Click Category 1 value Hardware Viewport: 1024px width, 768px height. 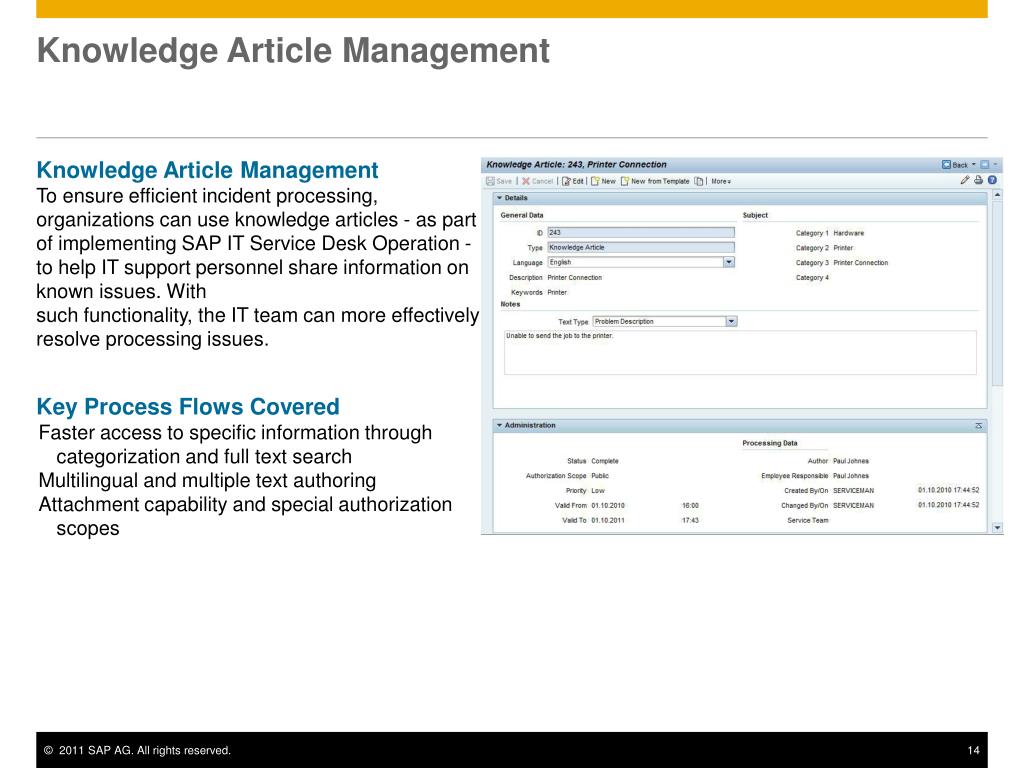(x=848, y=233)
